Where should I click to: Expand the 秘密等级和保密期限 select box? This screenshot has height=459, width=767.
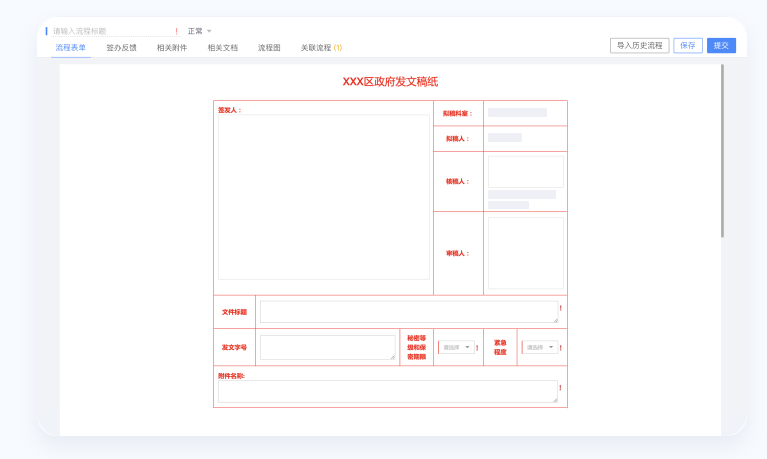(457, 347)
